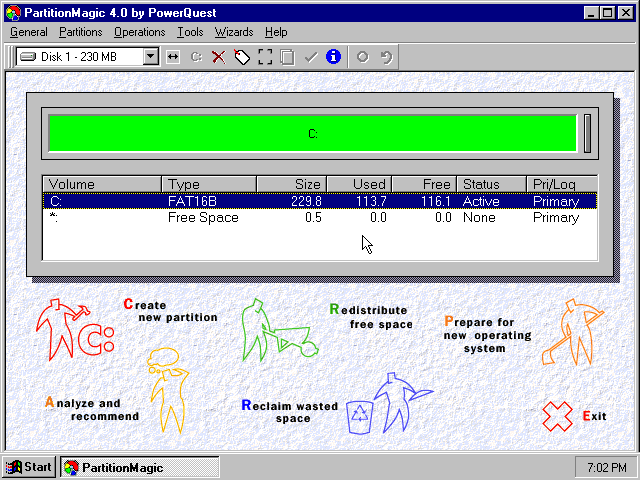Click the orange shoveling figure icon
Screen dimensions: 640x480
pyautogui.click(x=573, y=332)
